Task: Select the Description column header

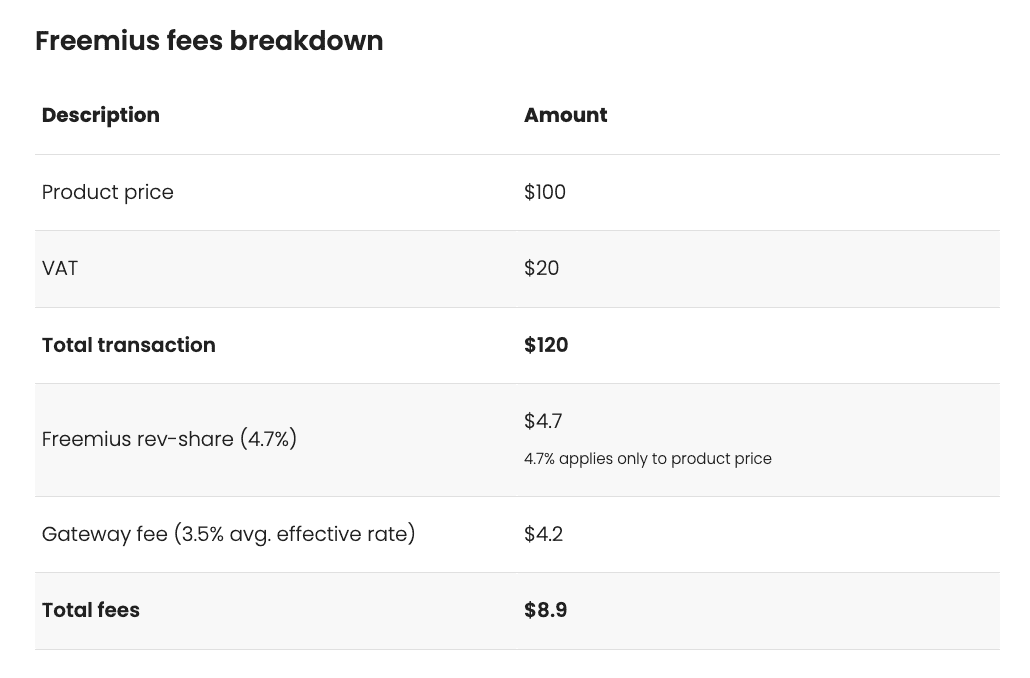Action: click(101, 115)
